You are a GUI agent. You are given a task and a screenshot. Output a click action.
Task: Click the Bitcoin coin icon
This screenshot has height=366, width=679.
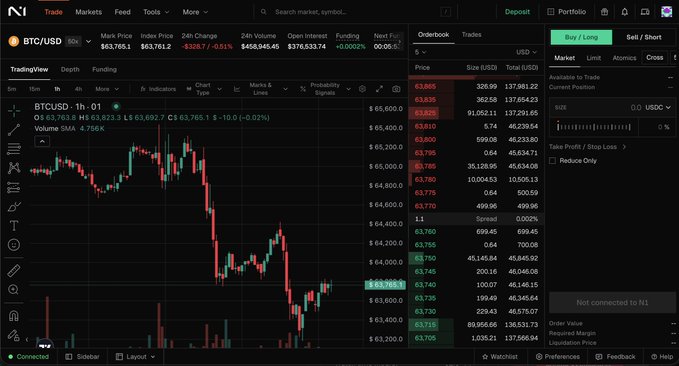[14, 41]
